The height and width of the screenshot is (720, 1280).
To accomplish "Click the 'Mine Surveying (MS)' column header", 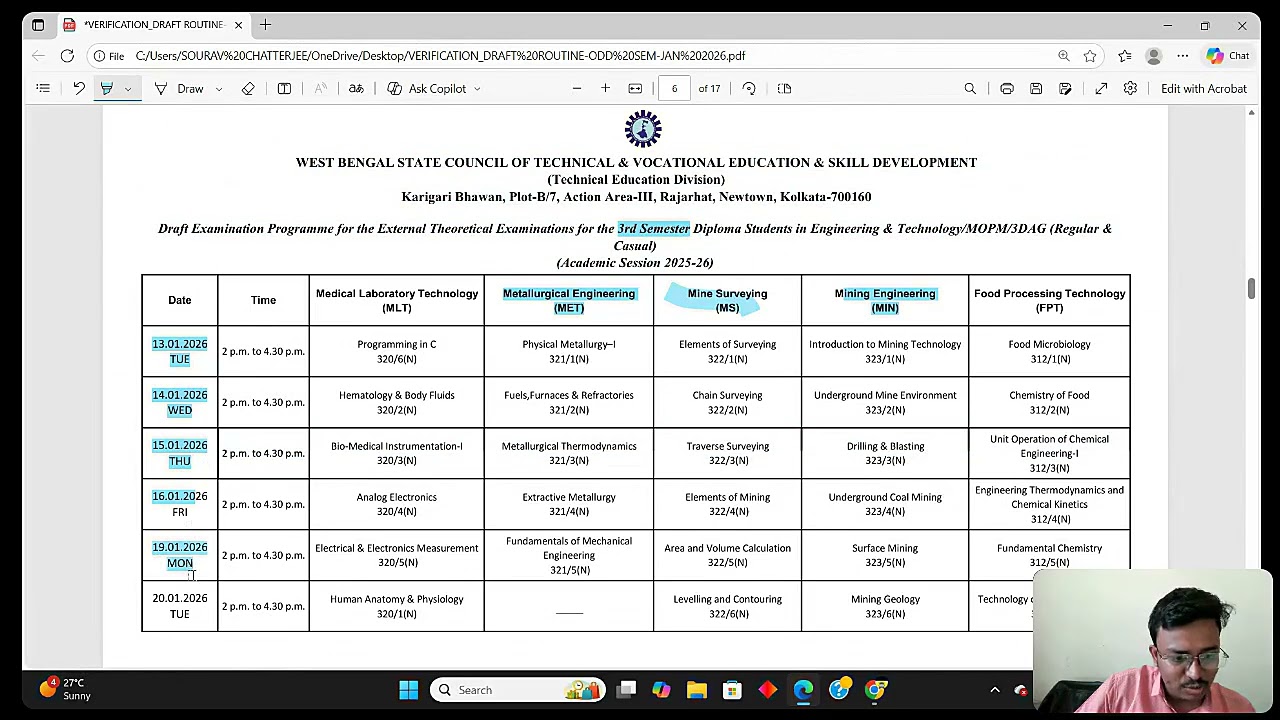I will coord(727,301).
